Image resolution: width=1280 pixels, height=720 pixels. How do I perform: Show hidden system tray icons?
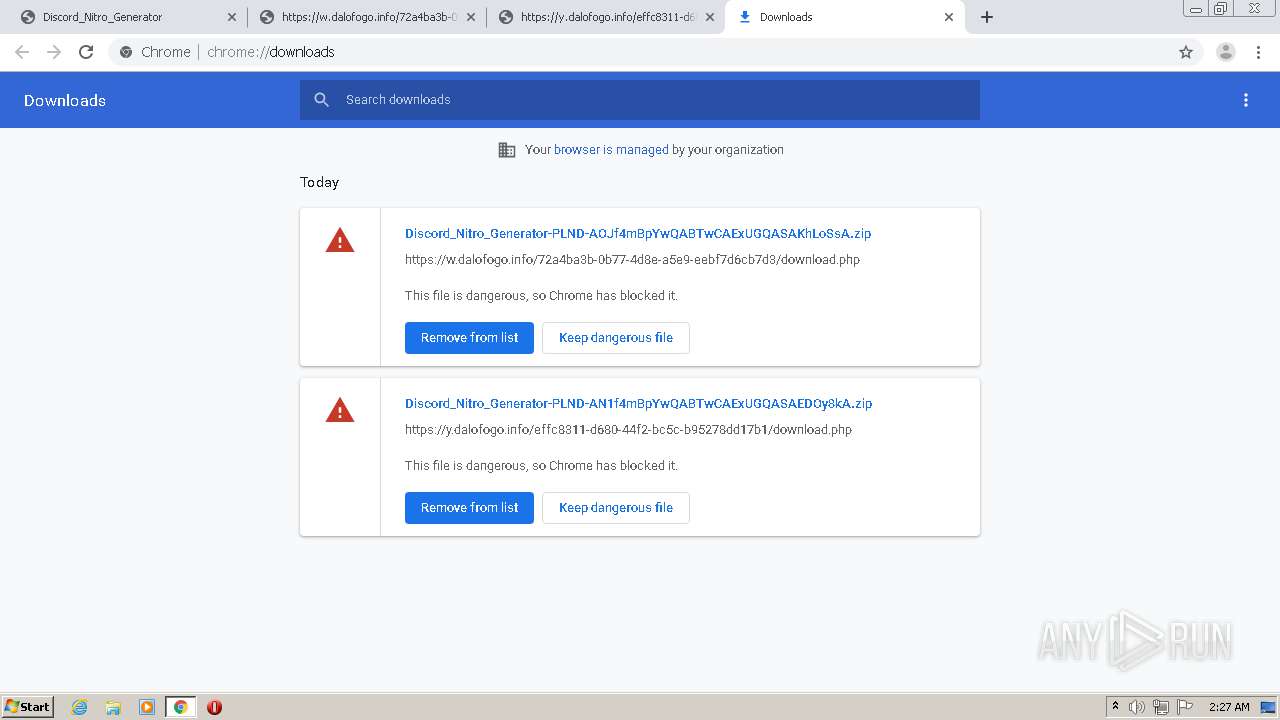pos(1115,707)
